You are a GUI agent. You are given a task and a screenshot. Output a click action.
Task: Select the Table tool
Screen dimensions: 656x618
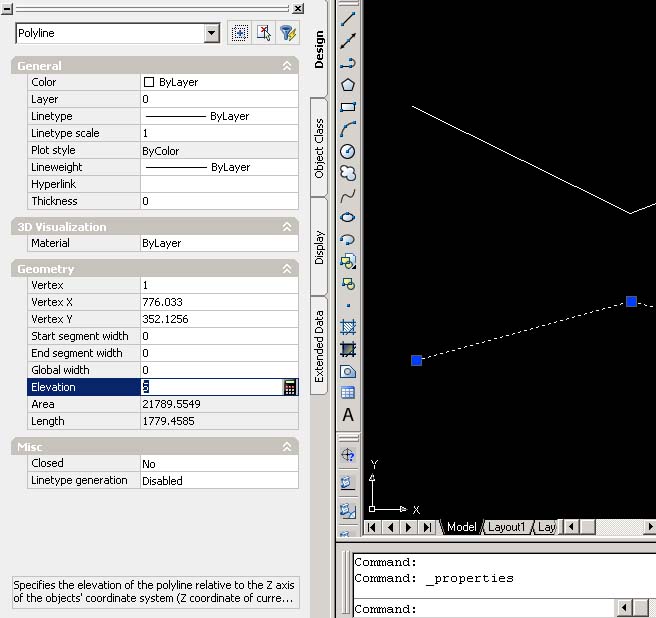[348, 393]
